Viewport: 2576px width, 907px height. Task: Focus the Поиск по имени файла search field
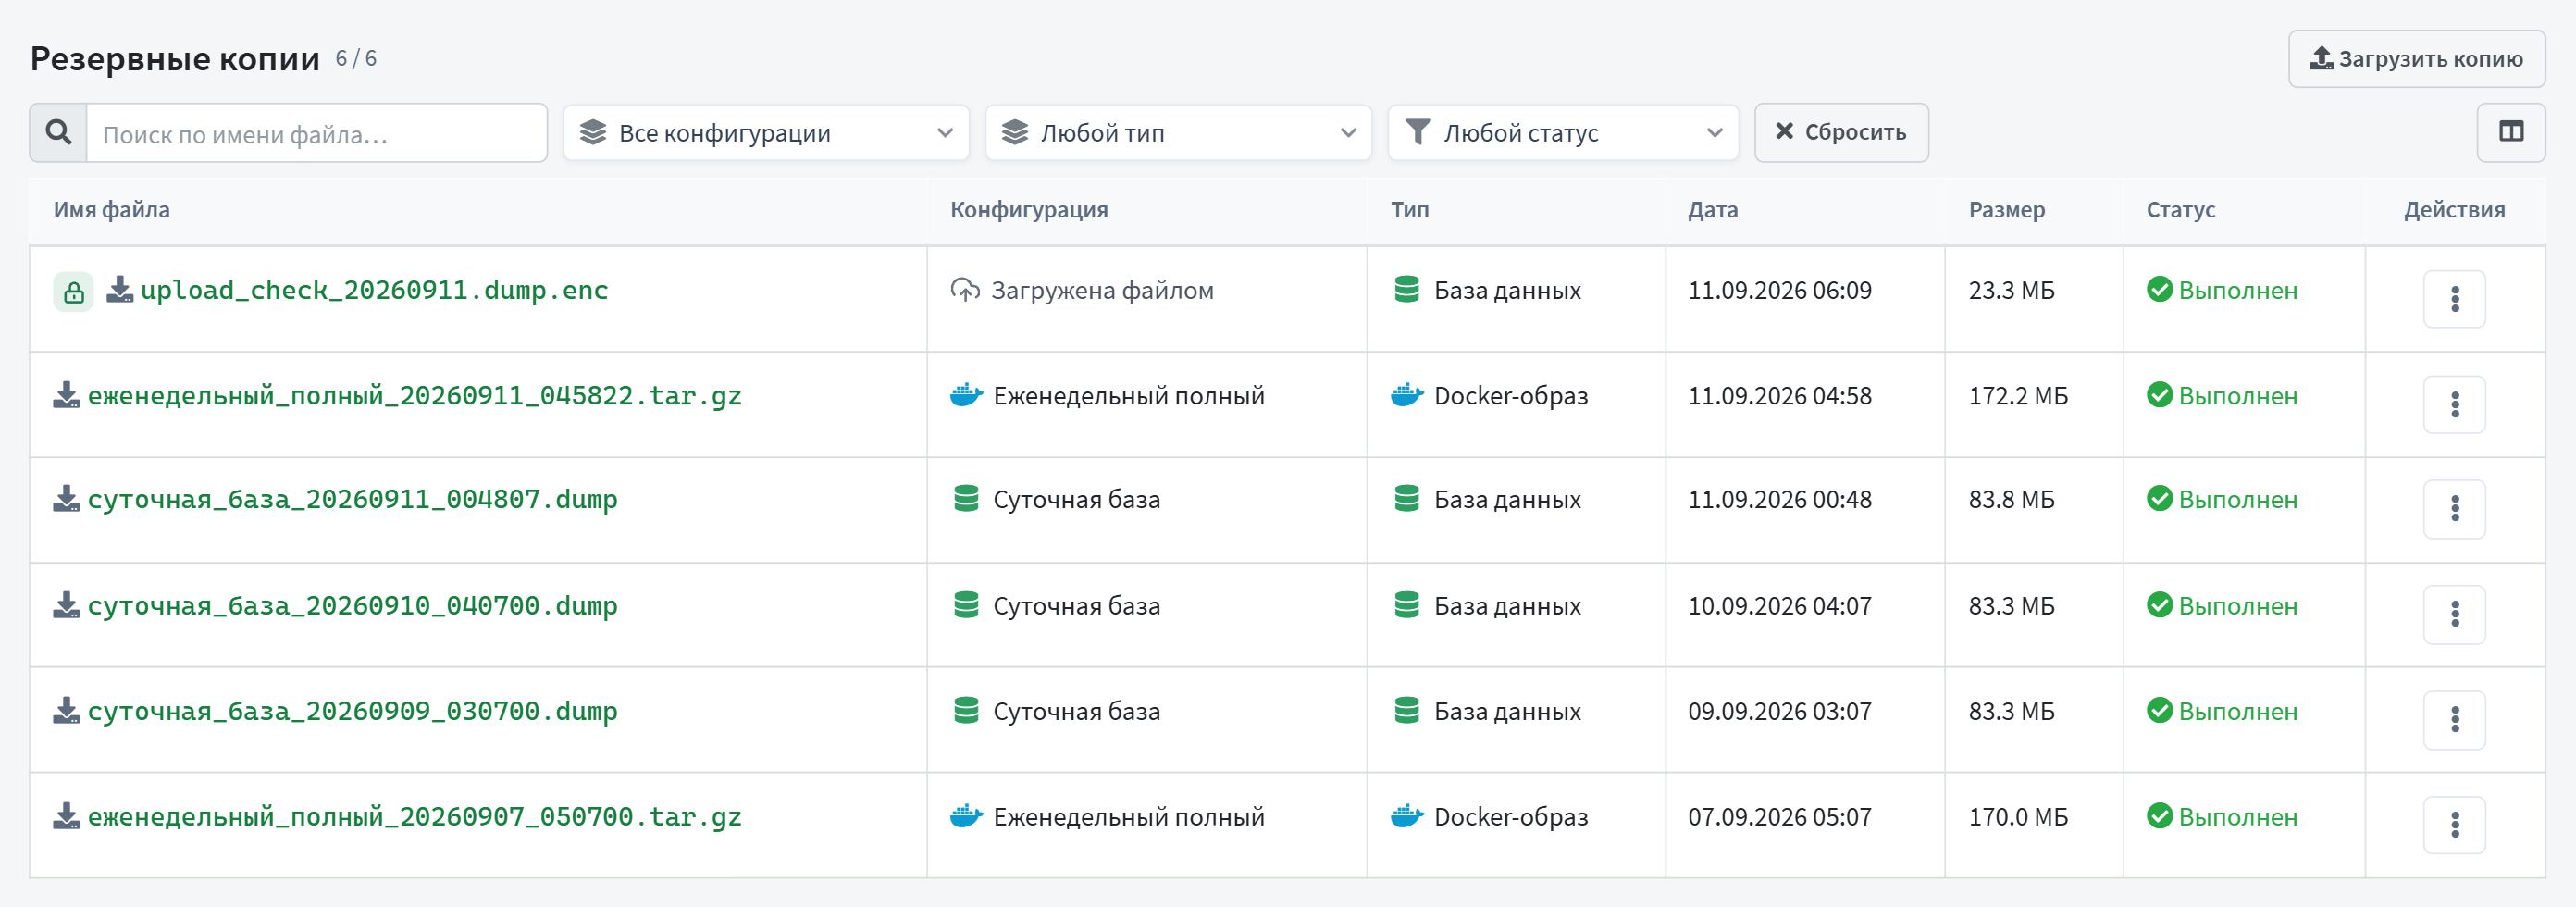pyautogui.click(x=317, y=133)
